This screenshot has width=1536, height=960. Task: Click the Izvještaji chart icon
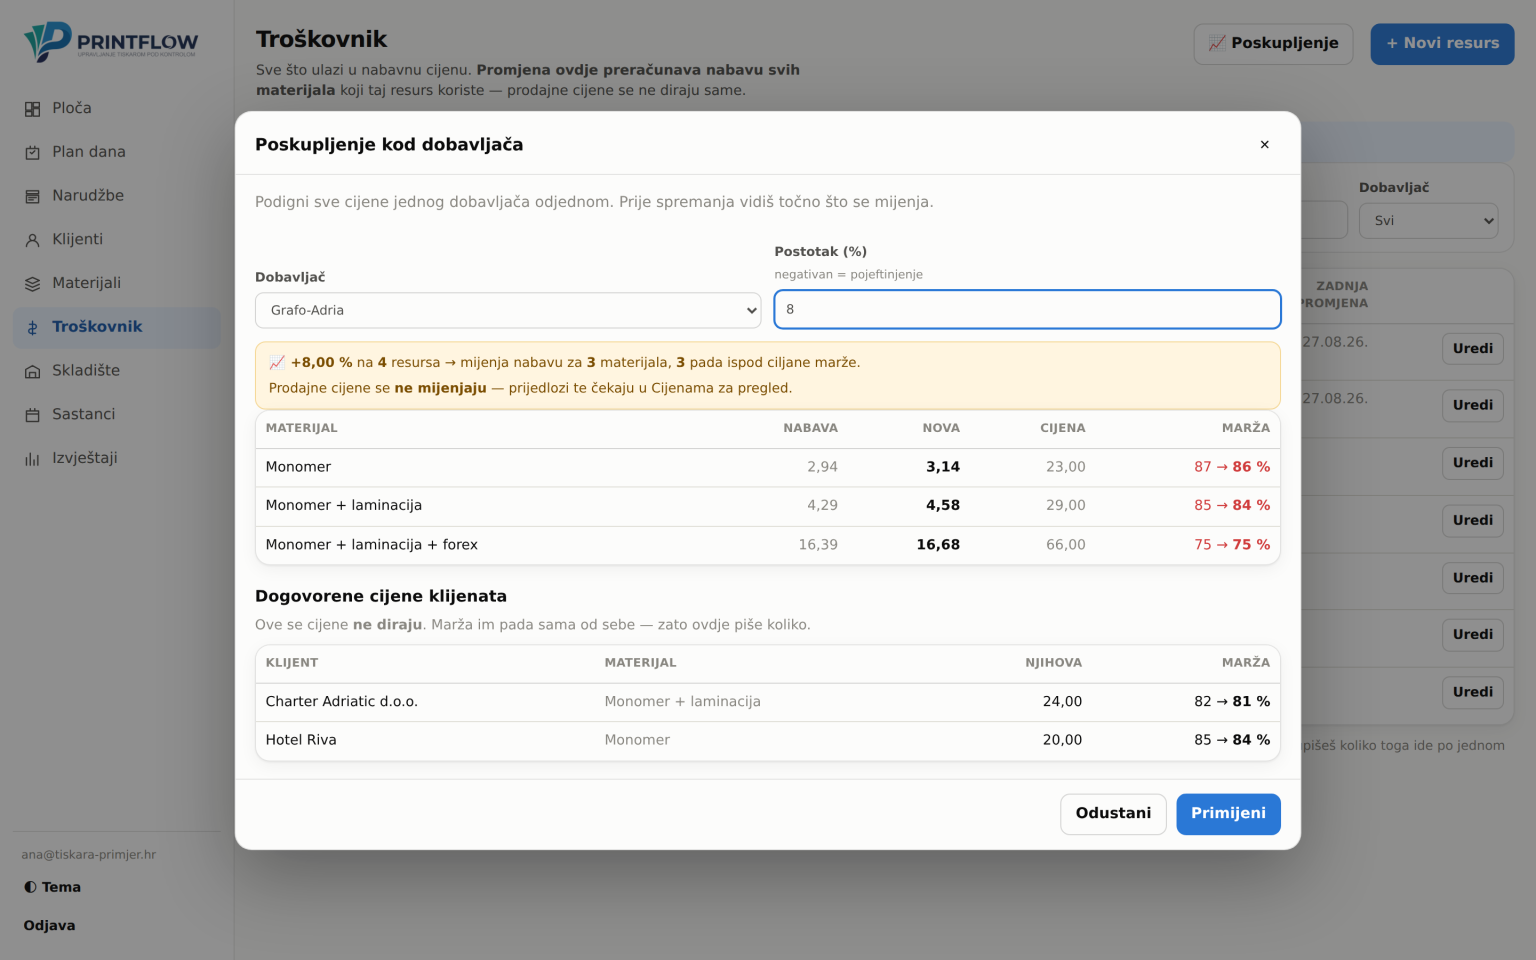[33, 459]
